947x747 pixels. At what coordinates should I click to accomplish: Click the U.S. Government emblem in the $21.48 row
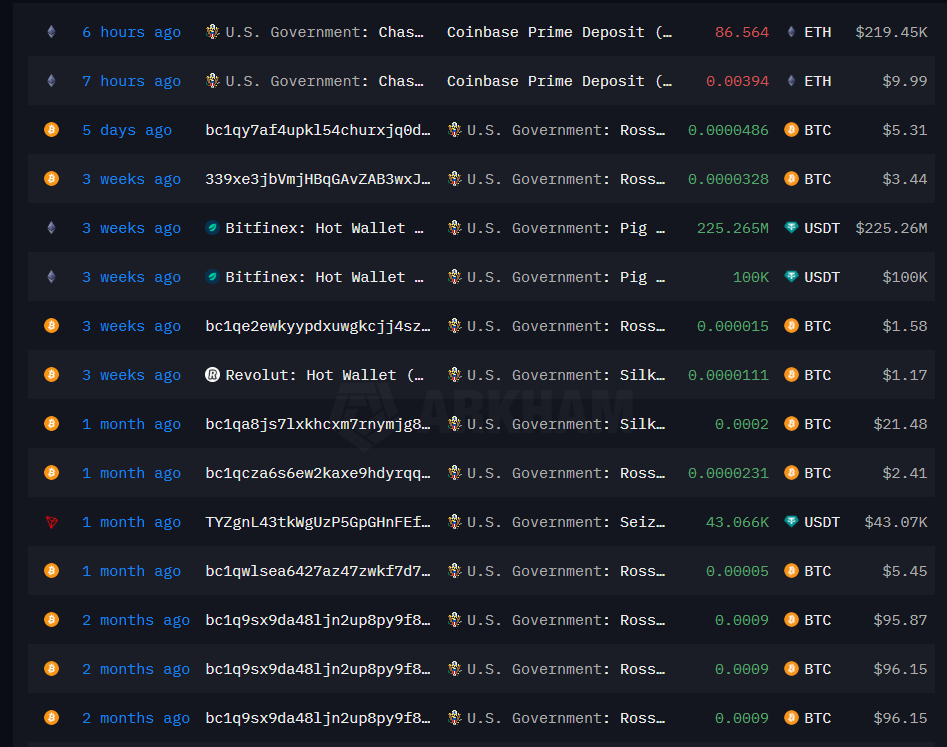point(454,423)
